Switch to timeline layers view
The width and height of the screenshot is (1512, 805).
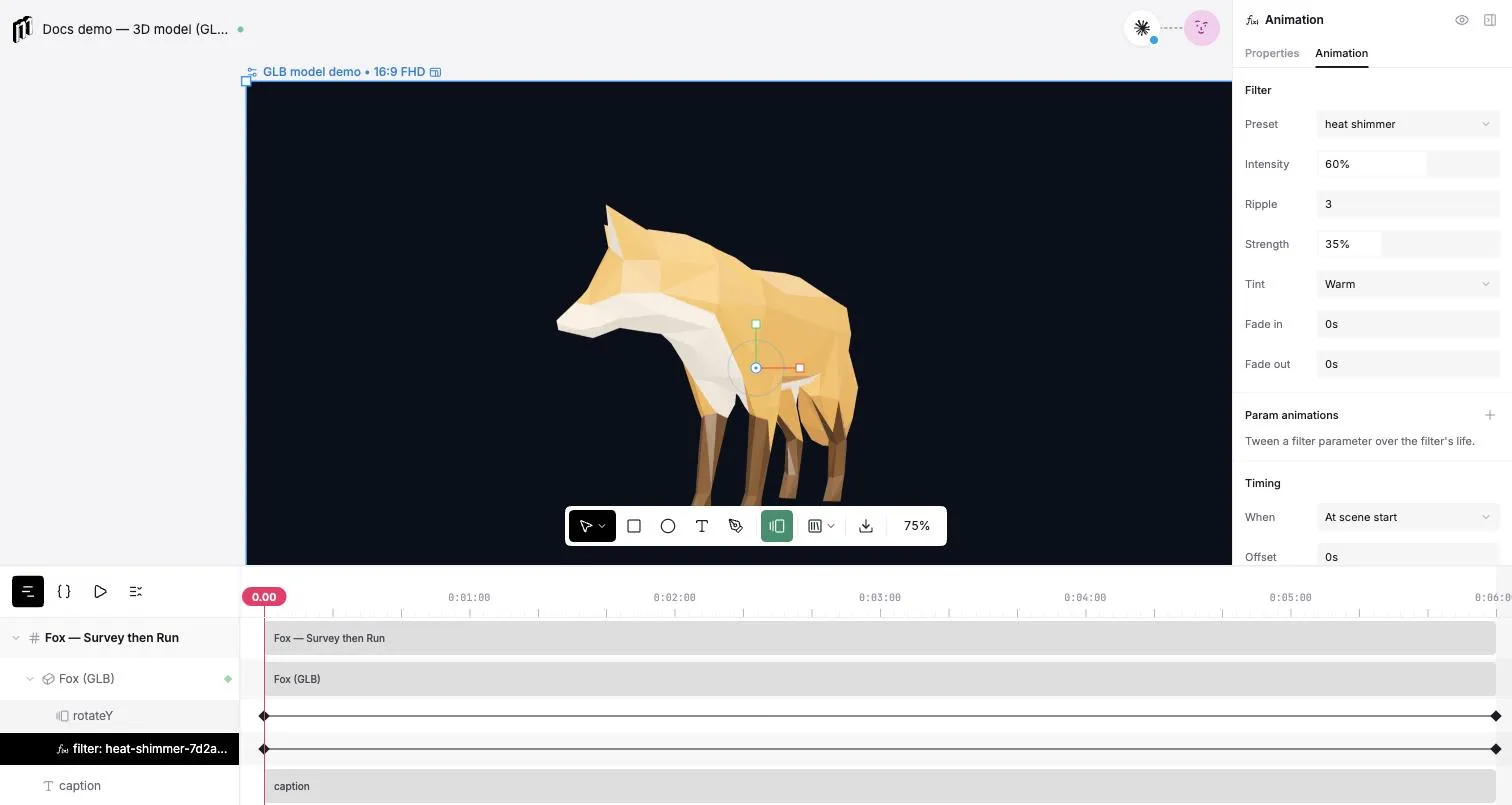coord(28,591)
